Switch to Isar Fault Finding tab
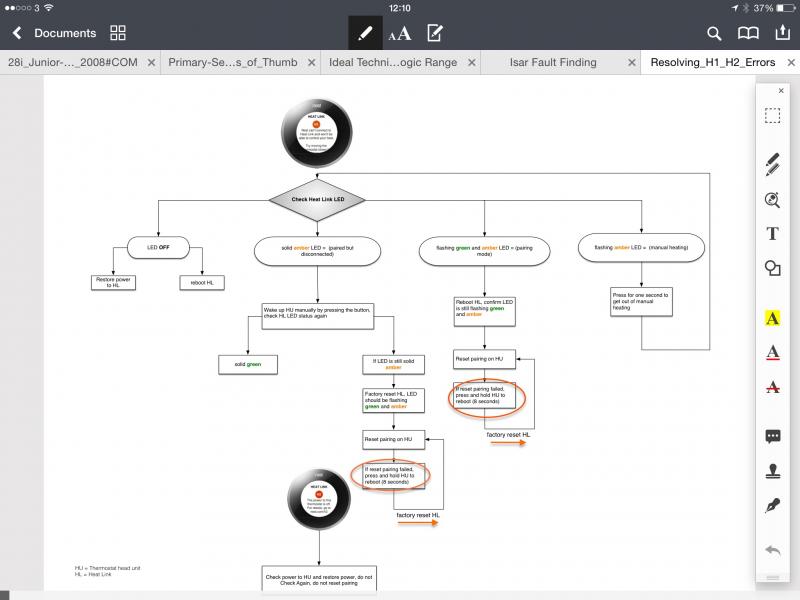This screenshot has height=600, width=800. pyautogui.click(x=552, y=62)
